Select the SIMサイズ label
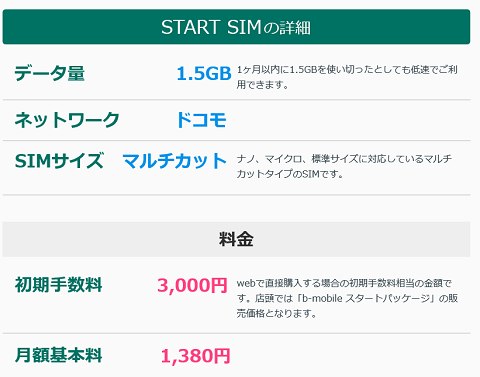This screenshot has width=480, height=377. click(x=59, y=161)
